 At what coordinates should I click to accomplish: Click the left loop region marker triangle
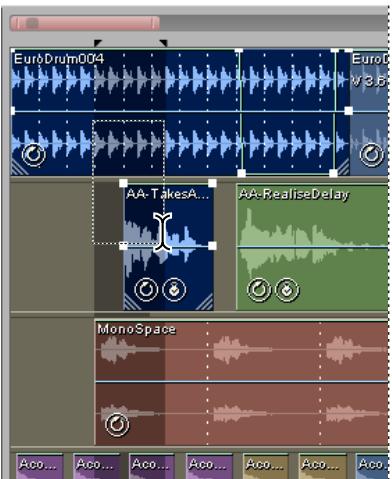pyautogui.click(x=97, y=43)
